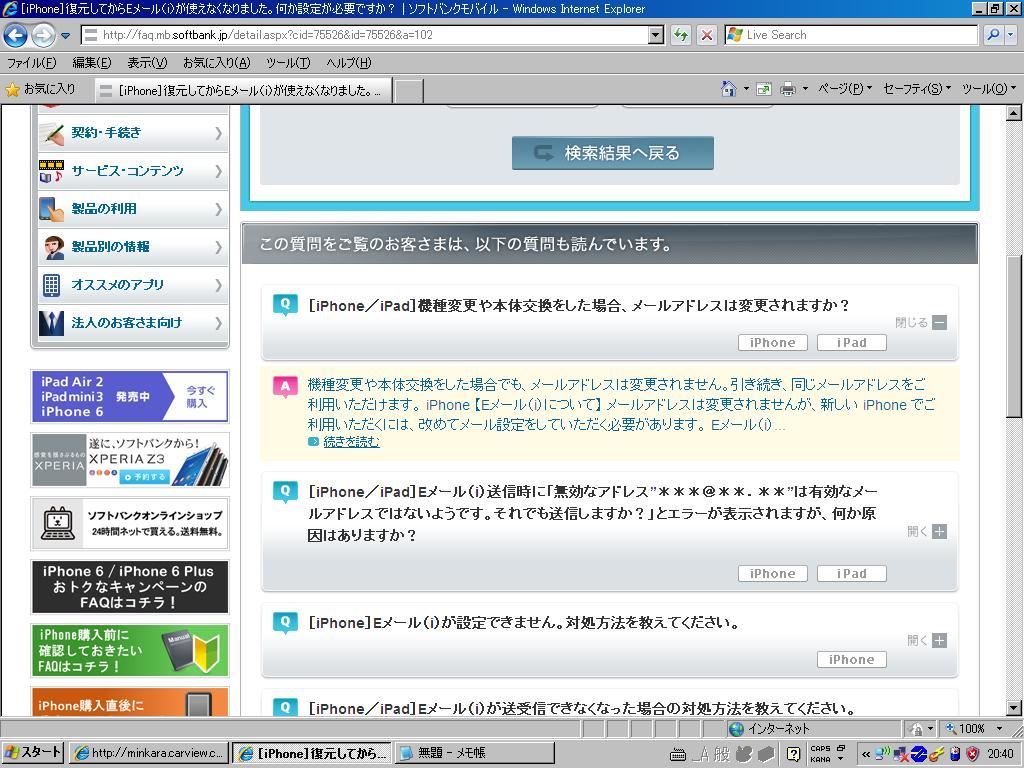Expand the Eメール(i)が設定できません question with 開く
Screen dimensions: 1024x768
(x=939, y=641)
